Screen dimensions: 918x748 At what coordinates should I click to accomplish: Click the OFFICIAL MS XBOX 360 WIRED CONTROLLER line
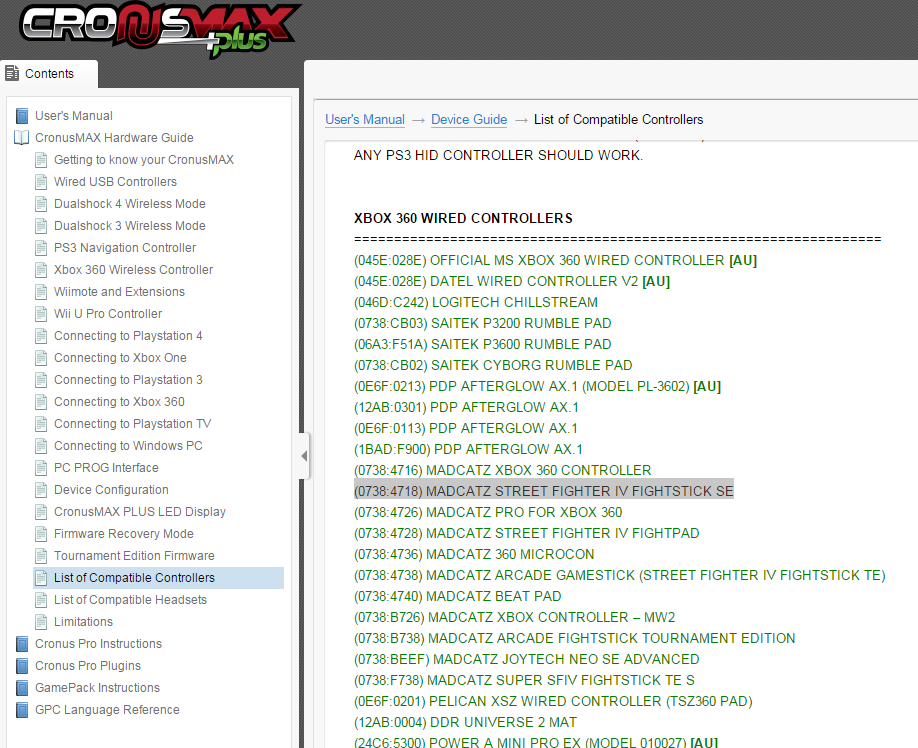click(555, 260)
